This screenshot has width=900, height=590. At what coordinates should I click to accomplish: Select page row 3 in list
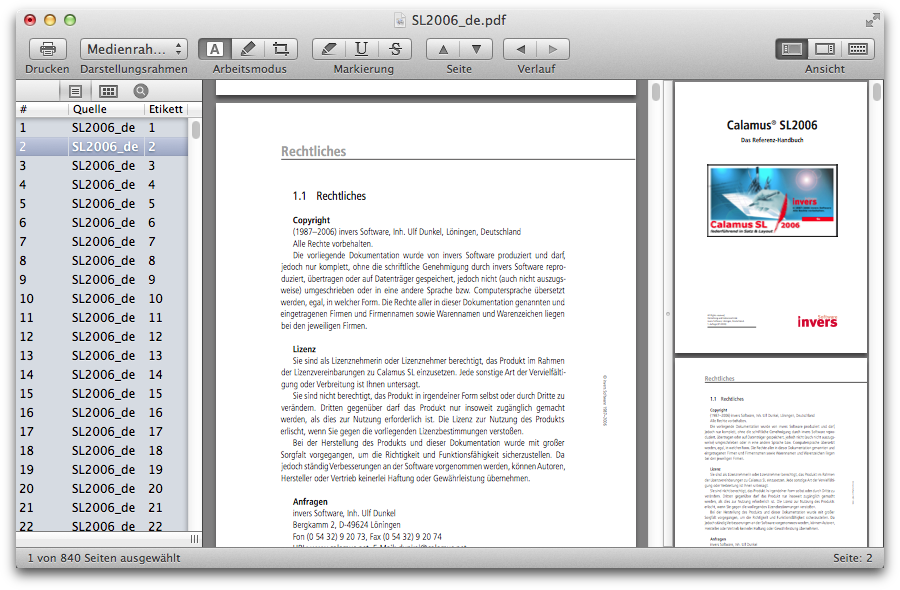102,165
